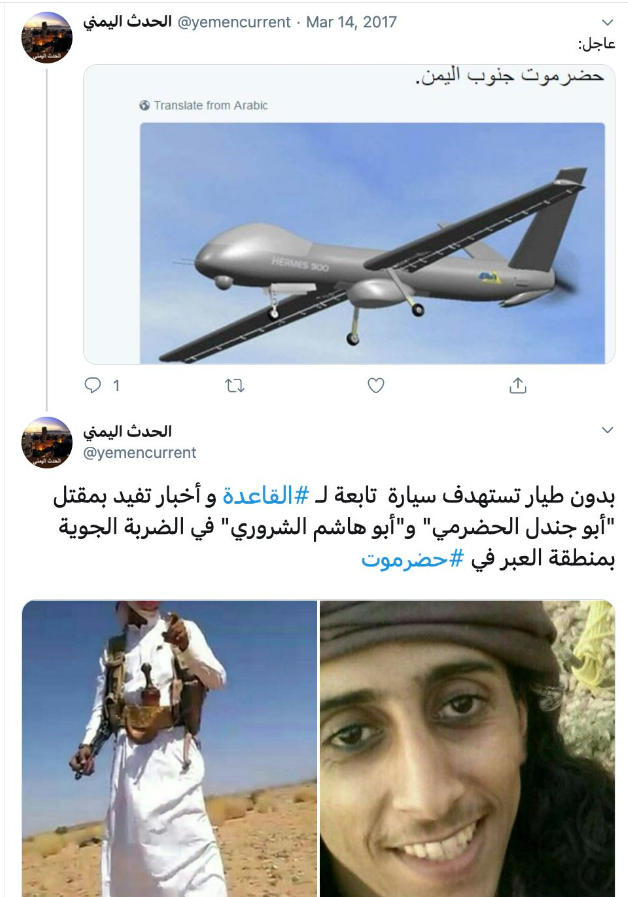Click the share upload icon
Image resolution: width=628 pixels, height=897 pixels.
(518, 385)
